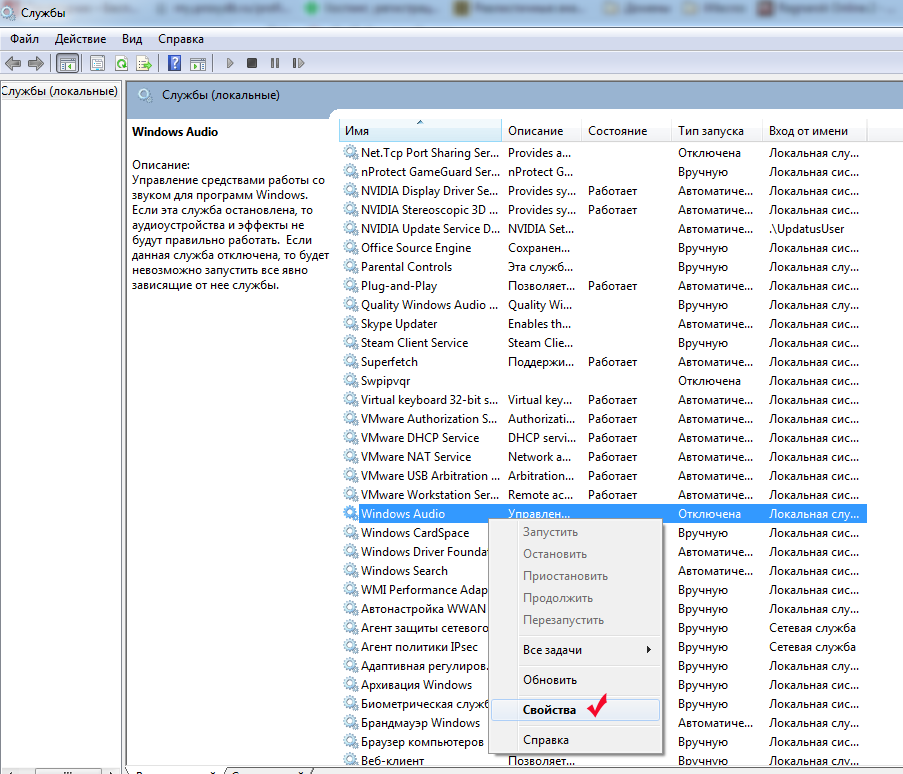Image resolution: width=903 pixels, height=774 pixels.
Task: Open the Действие menu
Action: point(80,39)
